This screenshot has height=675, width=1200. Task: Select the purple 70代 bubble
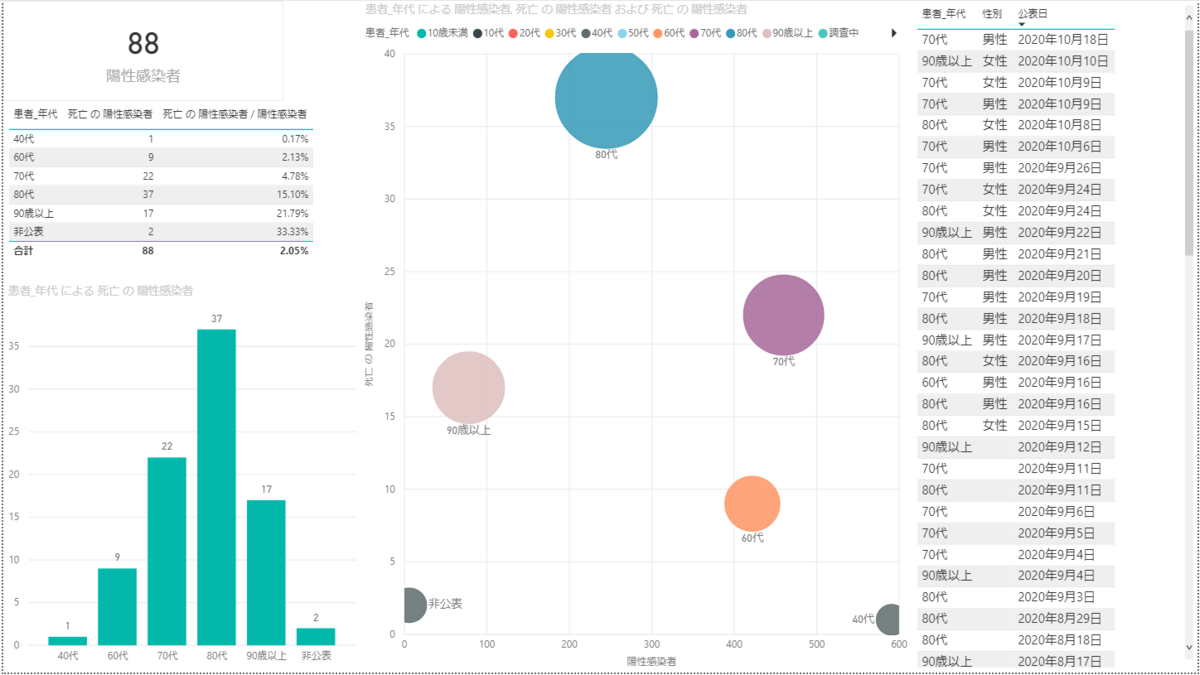(784, 315)
